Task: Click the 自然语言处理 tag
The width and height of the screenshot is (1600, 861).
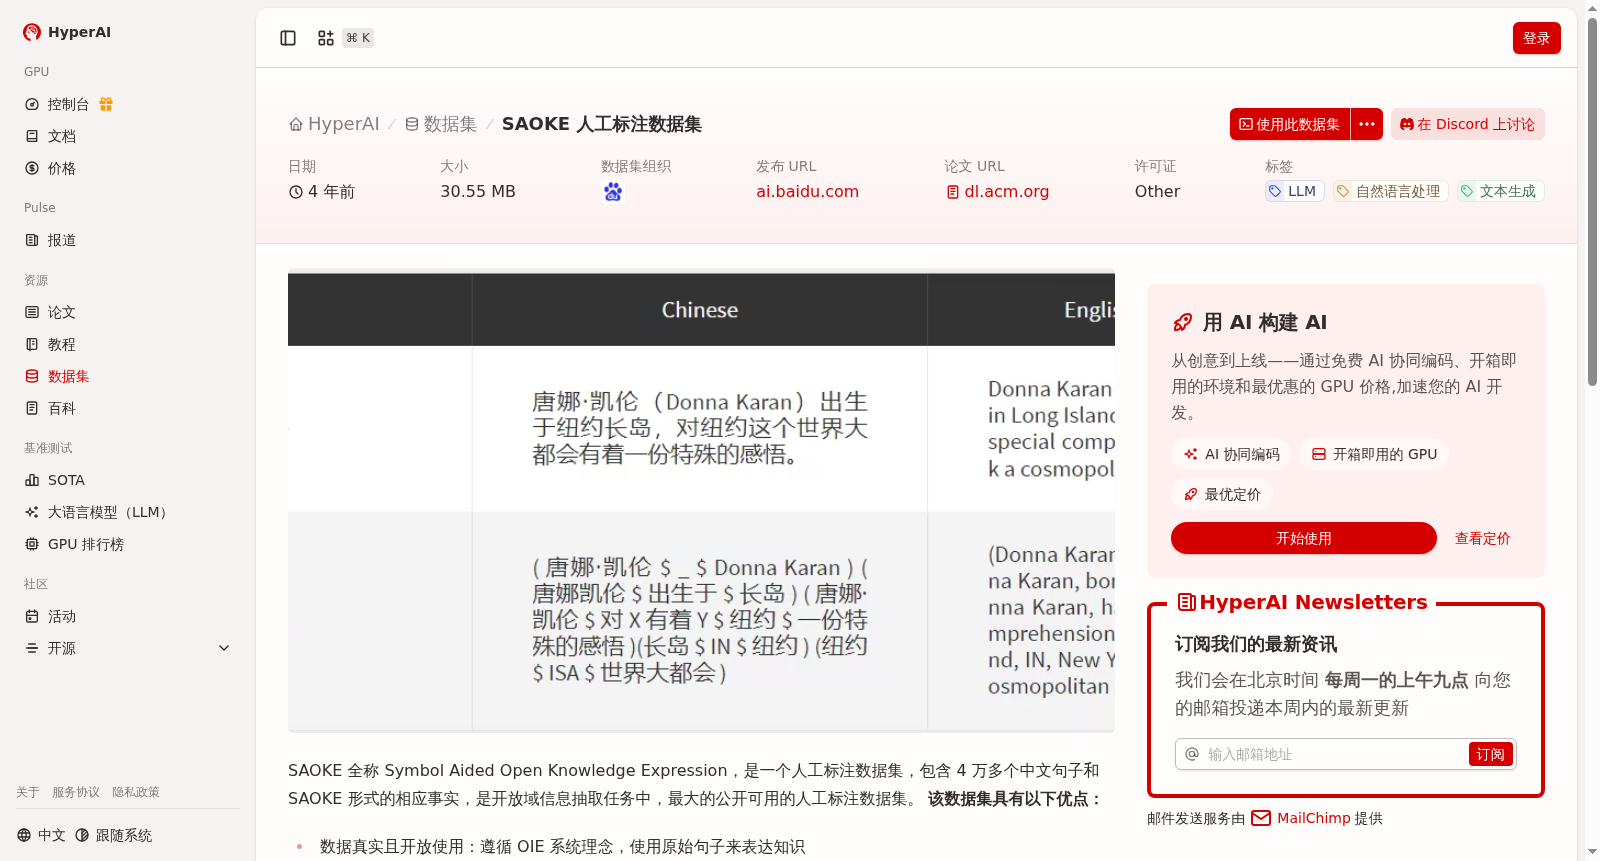Action: coord(1390,191)
